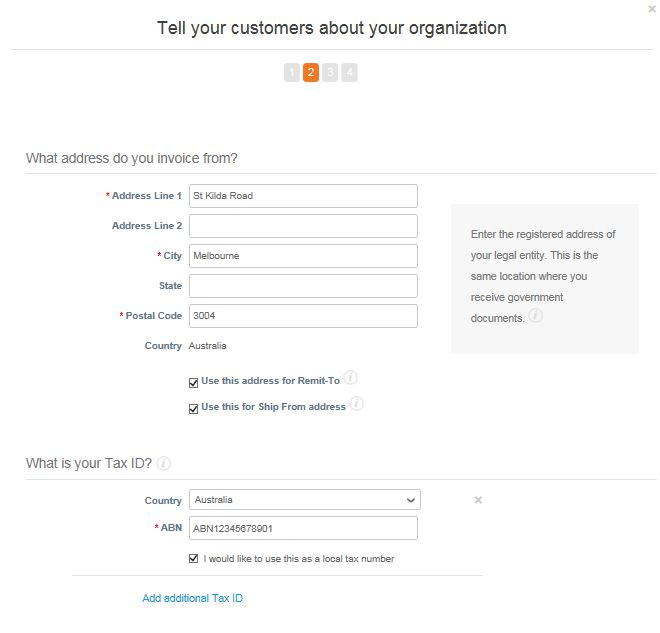Image resolution: width=660 pixels, height=633 pixels.
Task: Select step 2 indicator
Action: [311, 72]
